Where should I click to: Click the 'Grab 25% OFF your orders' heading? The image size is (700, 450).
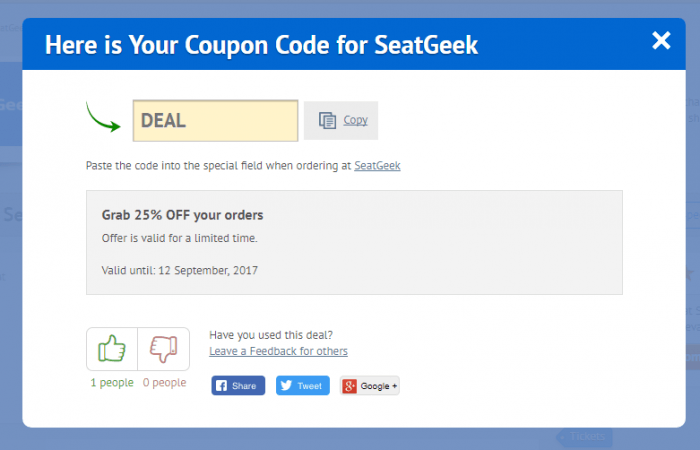pos(183,215)
